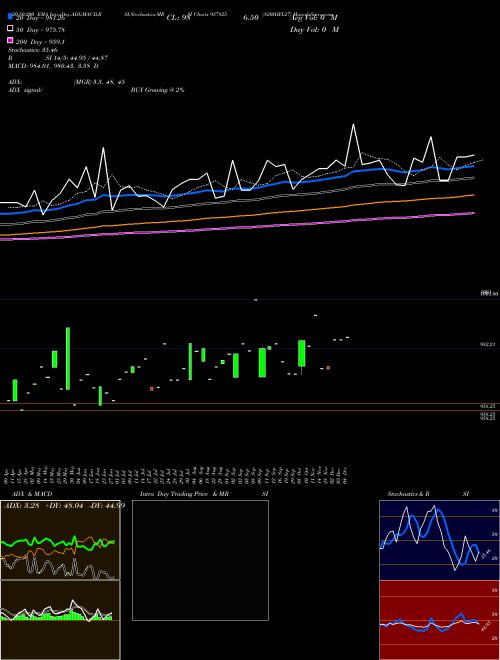Click the 'Stochastics: 33.46' reading
500x660 pixels.
coord(33,50)
